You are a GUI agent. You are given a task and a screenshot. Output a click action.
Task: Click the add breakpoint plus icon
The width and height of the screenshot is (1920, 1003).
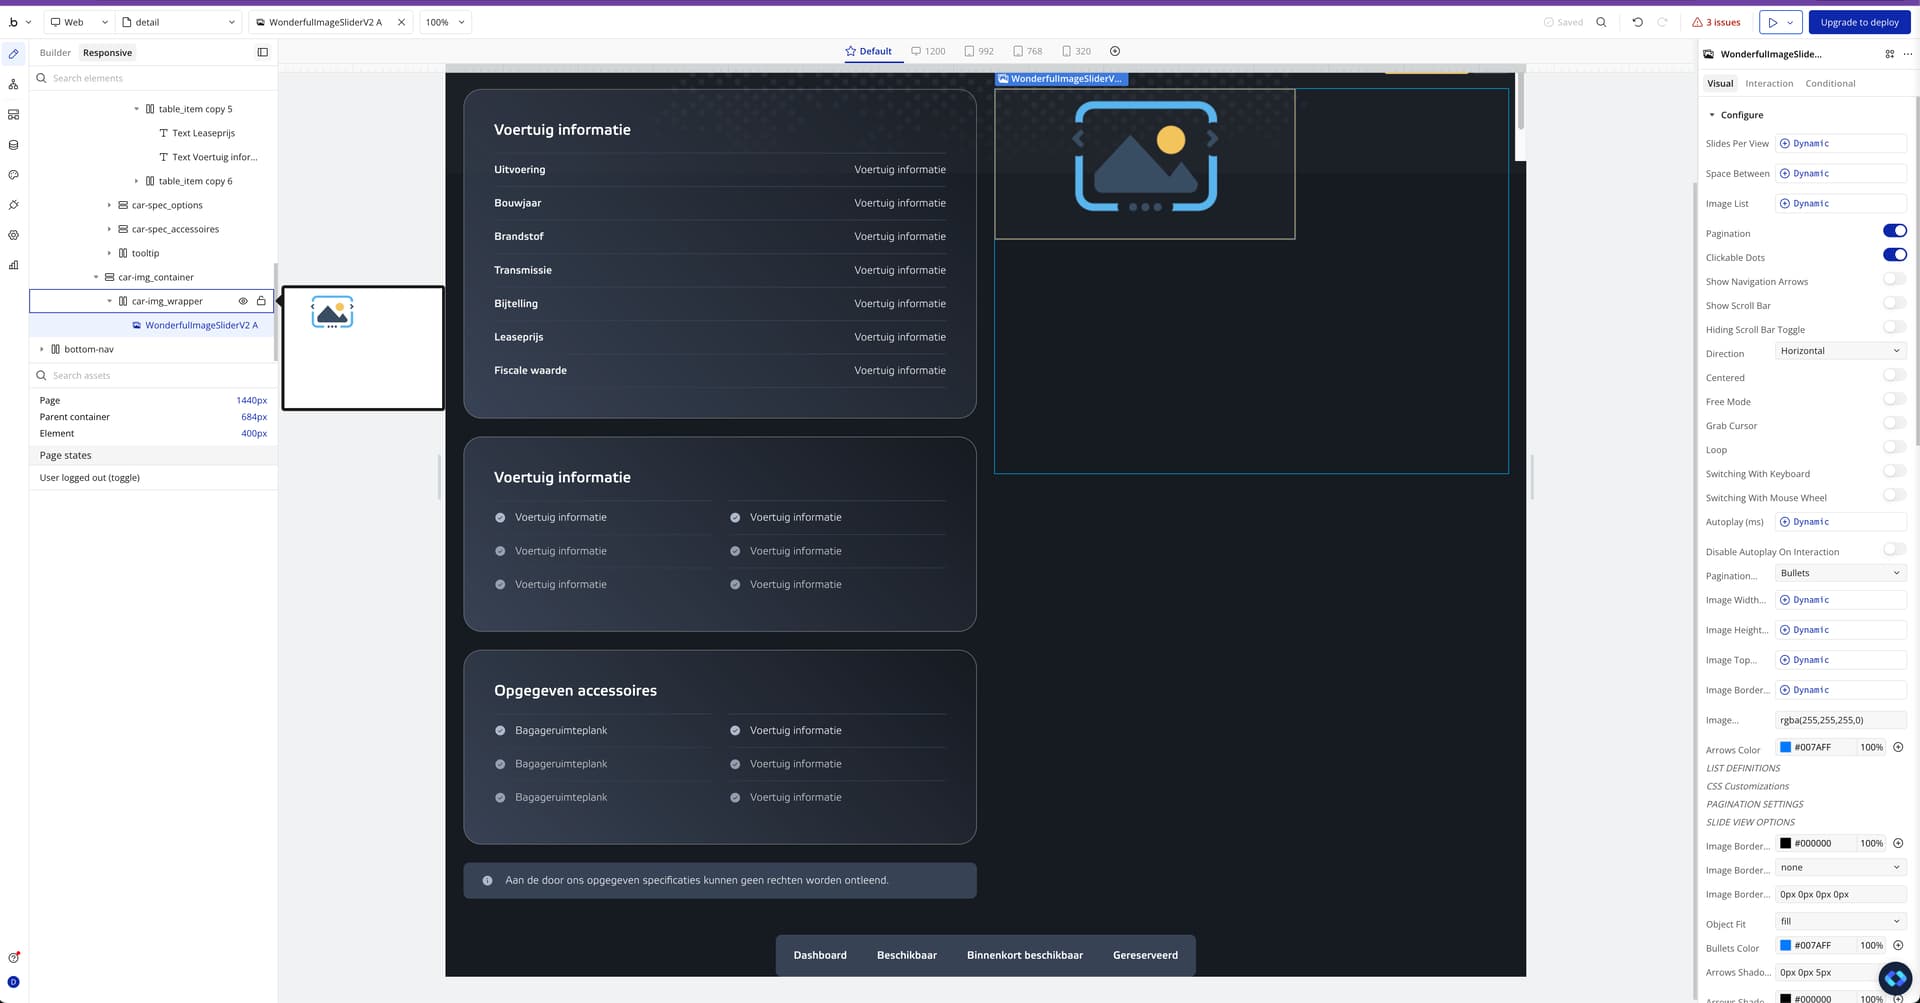coord(1115,51)
